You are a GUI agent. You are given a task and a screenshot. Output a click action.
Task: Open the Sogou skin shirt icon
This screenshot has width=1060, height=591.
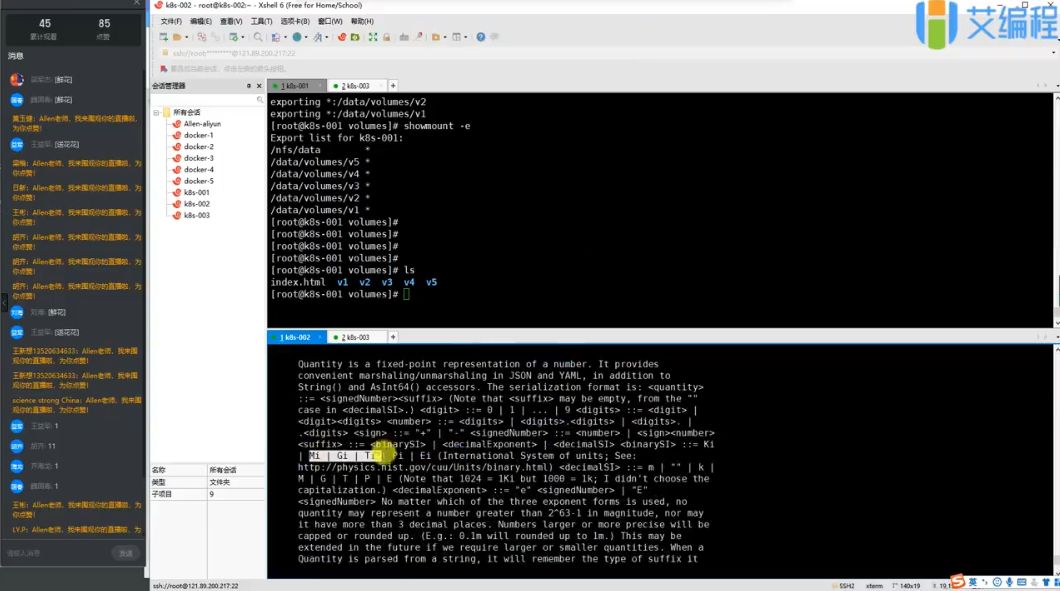pyautogui.click(x=1046, y=582)
